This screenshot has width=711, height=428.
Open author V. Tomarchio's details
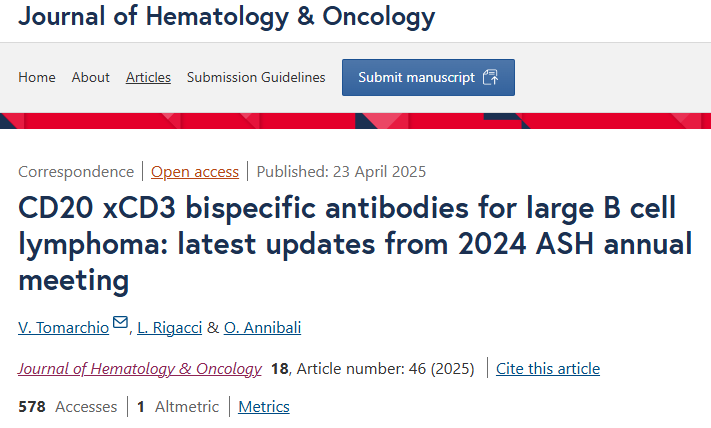click(63, 327)
